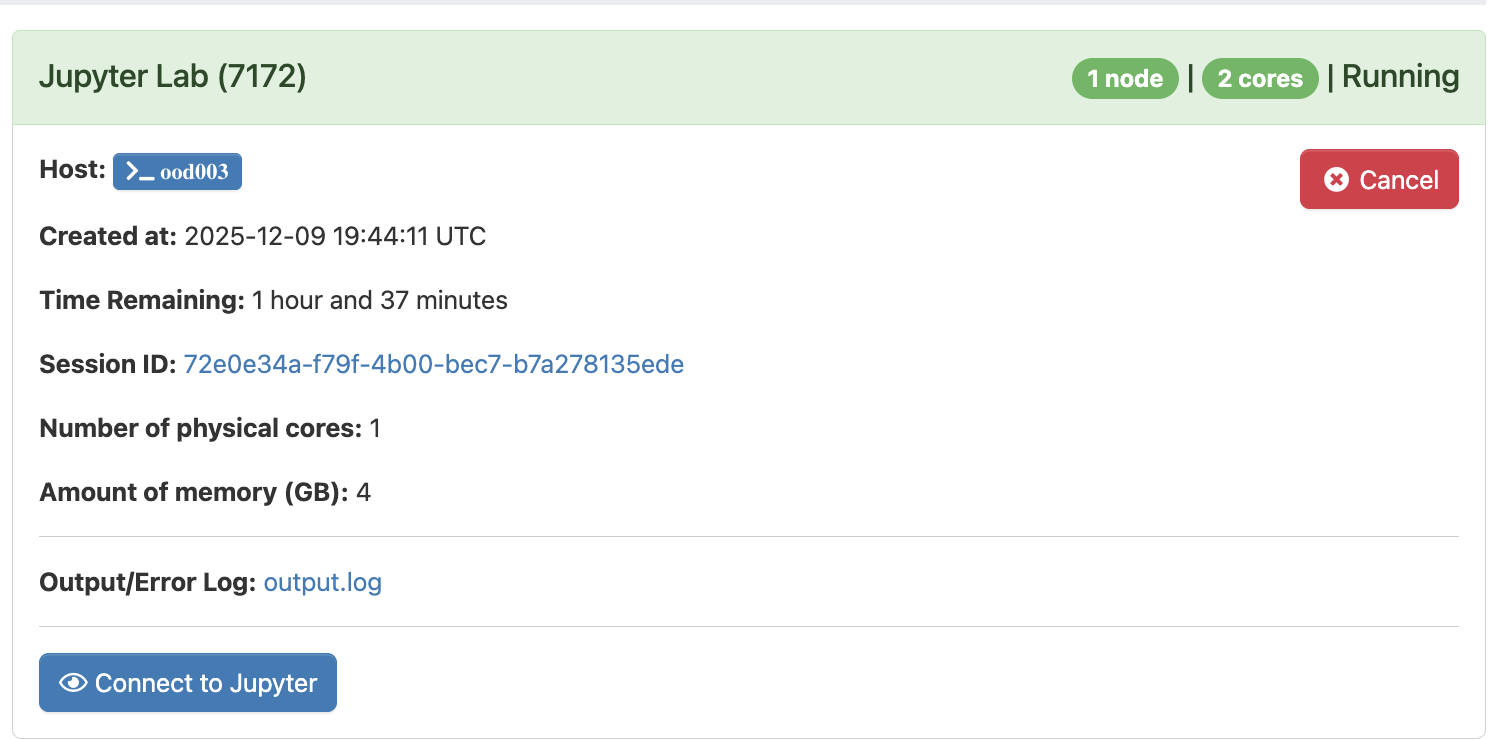Click the "Session ID:" label
This screenshot has width=1496, height=740.
(108, 365)
